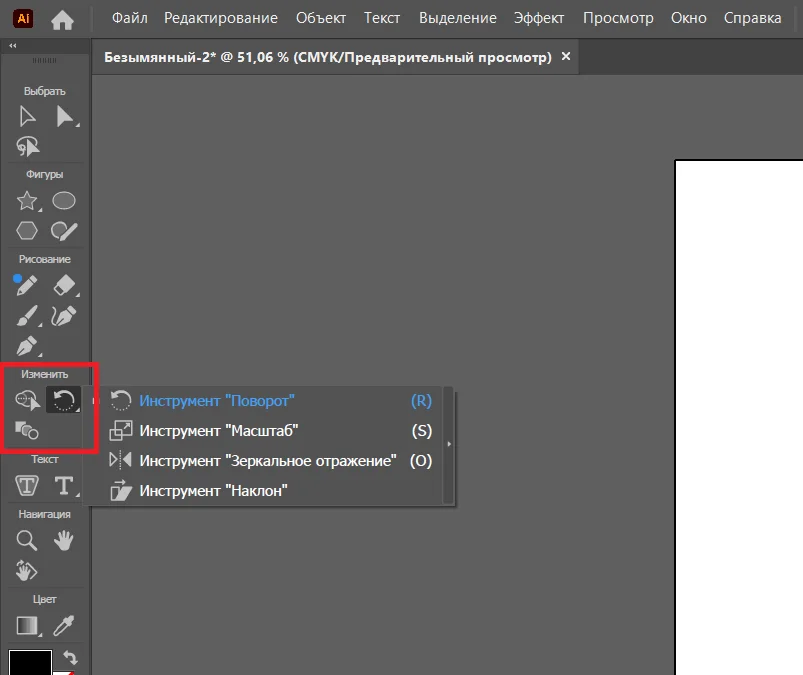This screenshot has height=675, width=803.
Task: Select the Ellipse shape tool
Action: pos(64,201)
